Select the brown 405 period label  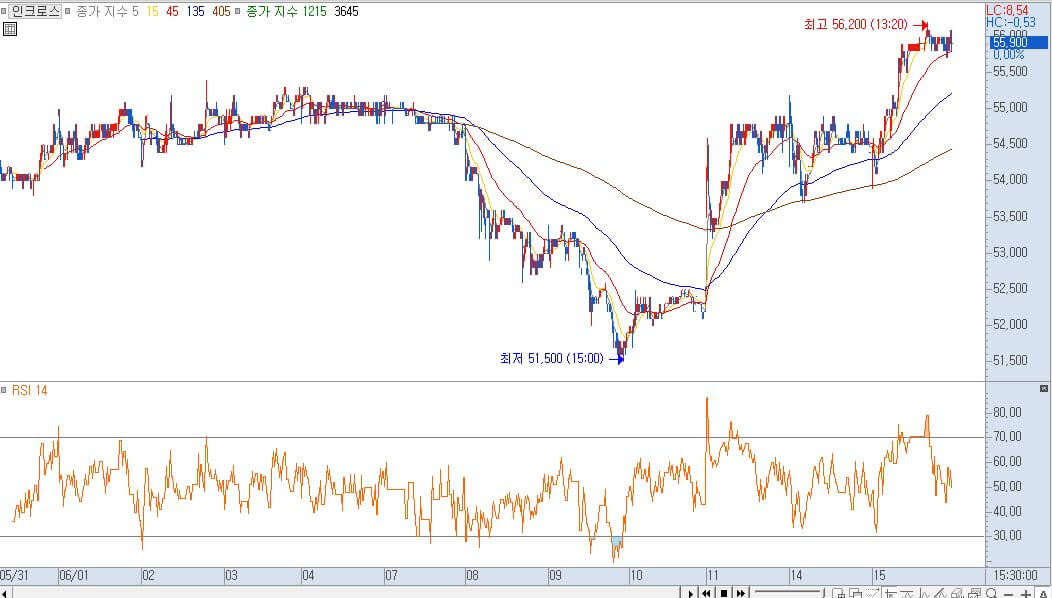click(x=221, y=11)
